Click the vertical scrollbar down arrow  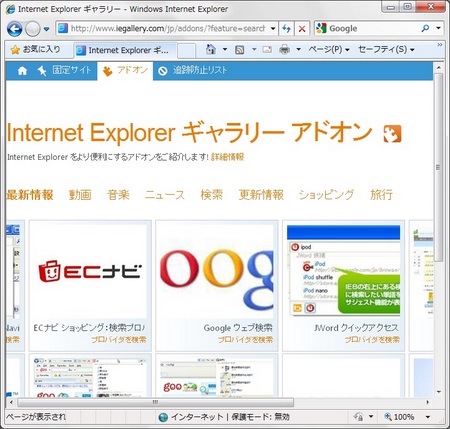click(439, 392)
